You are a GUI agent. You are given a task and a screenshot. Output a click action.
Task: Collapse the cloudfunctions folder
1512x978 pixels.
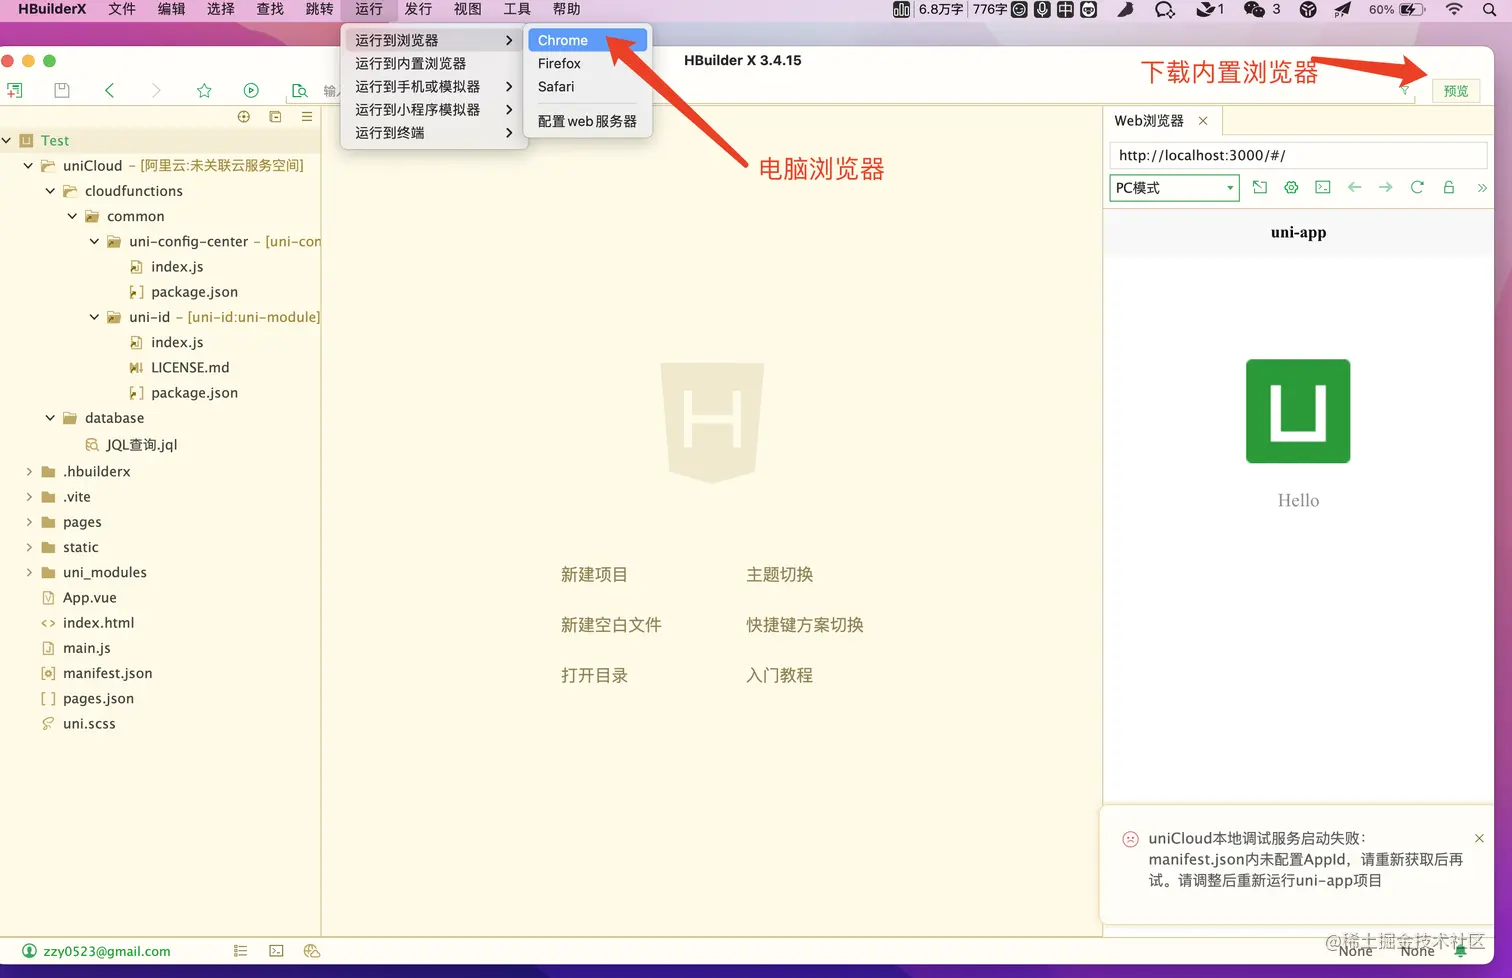coord(50,191)
